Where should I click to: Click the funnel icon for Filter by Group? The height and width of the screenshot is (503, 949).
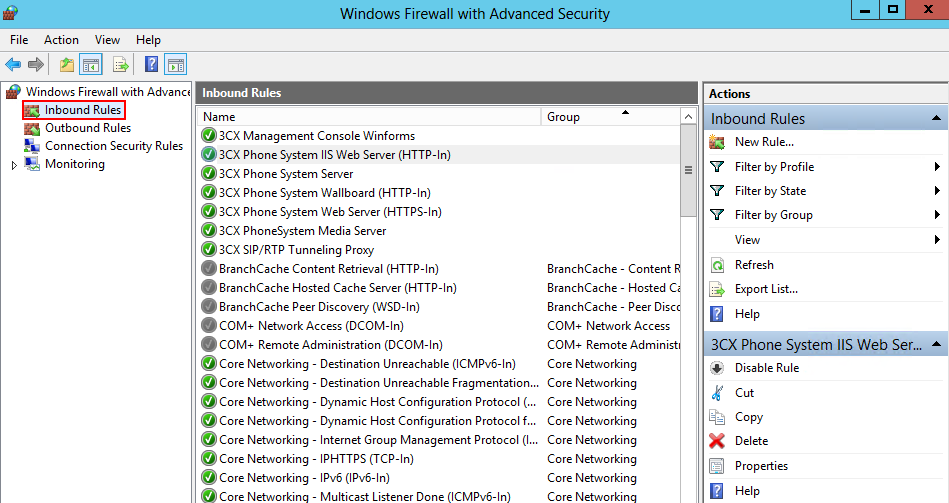[717, 215]
